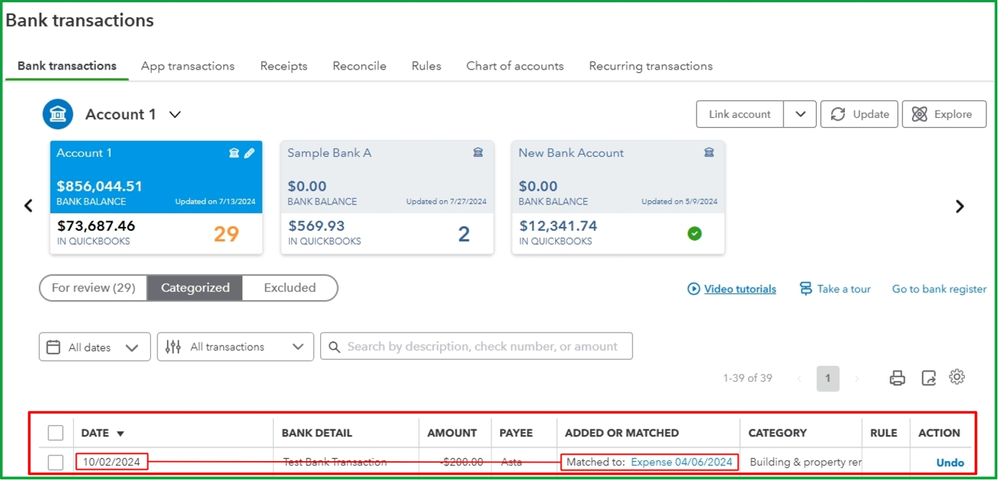
Task: Select the Sample Bank A card
Action: point(387,197)
